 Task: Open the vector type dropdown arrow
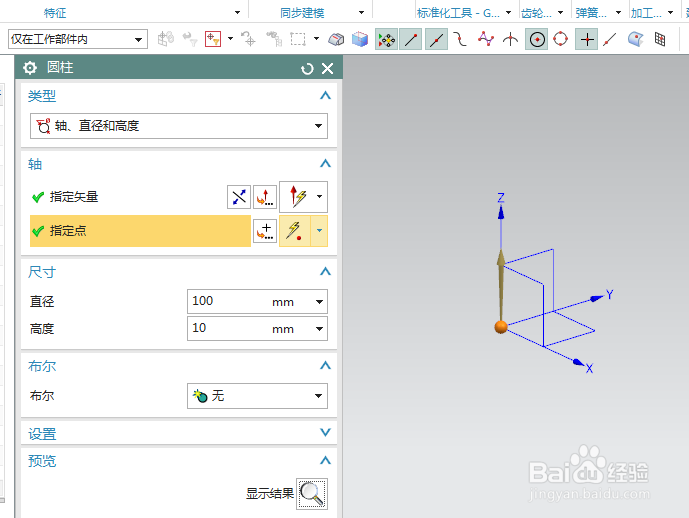[x=319, y=196]
